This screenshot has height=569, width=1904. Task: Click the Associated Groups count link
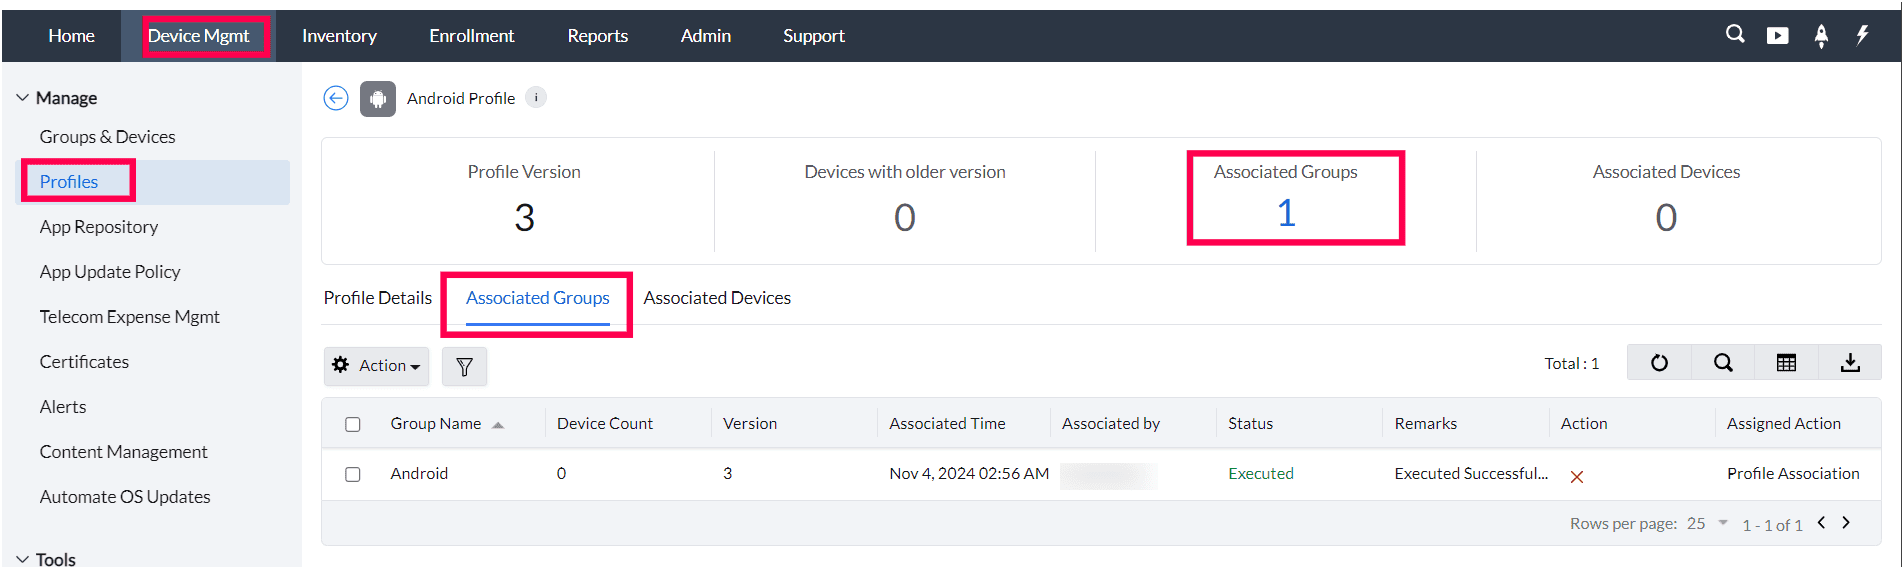click(1286, 213)
